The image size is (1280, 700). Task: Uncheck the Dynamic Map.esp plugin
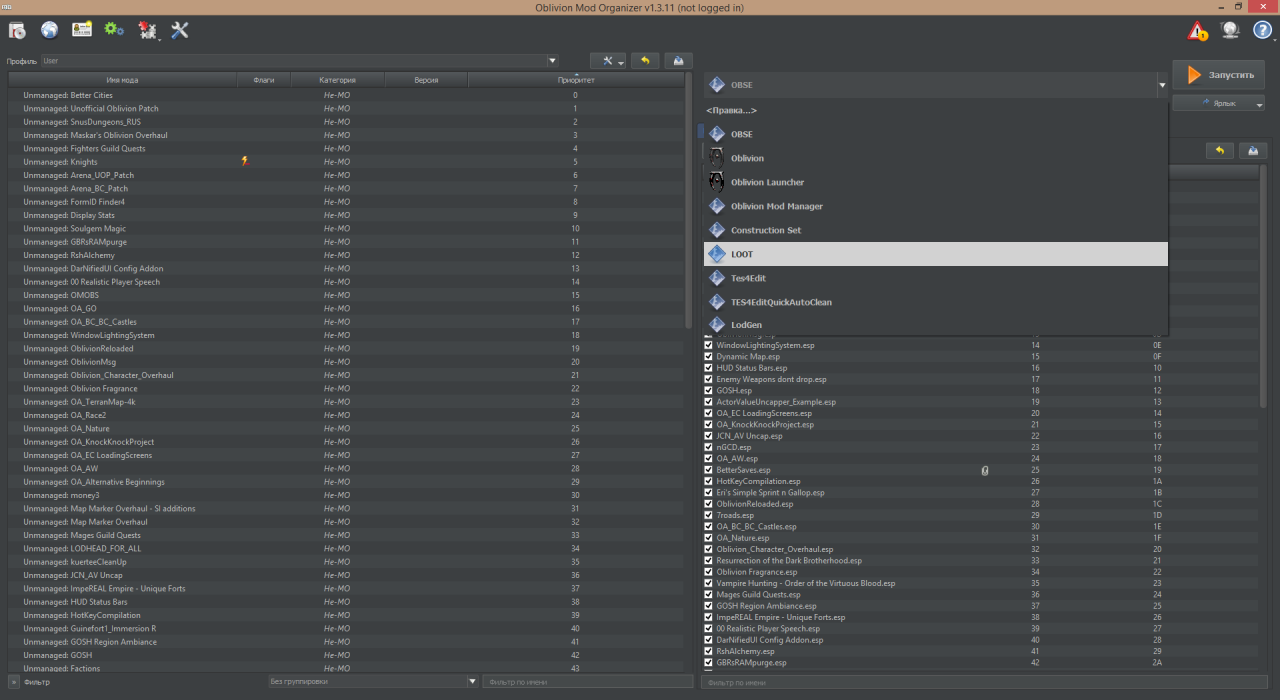[709, 356]
